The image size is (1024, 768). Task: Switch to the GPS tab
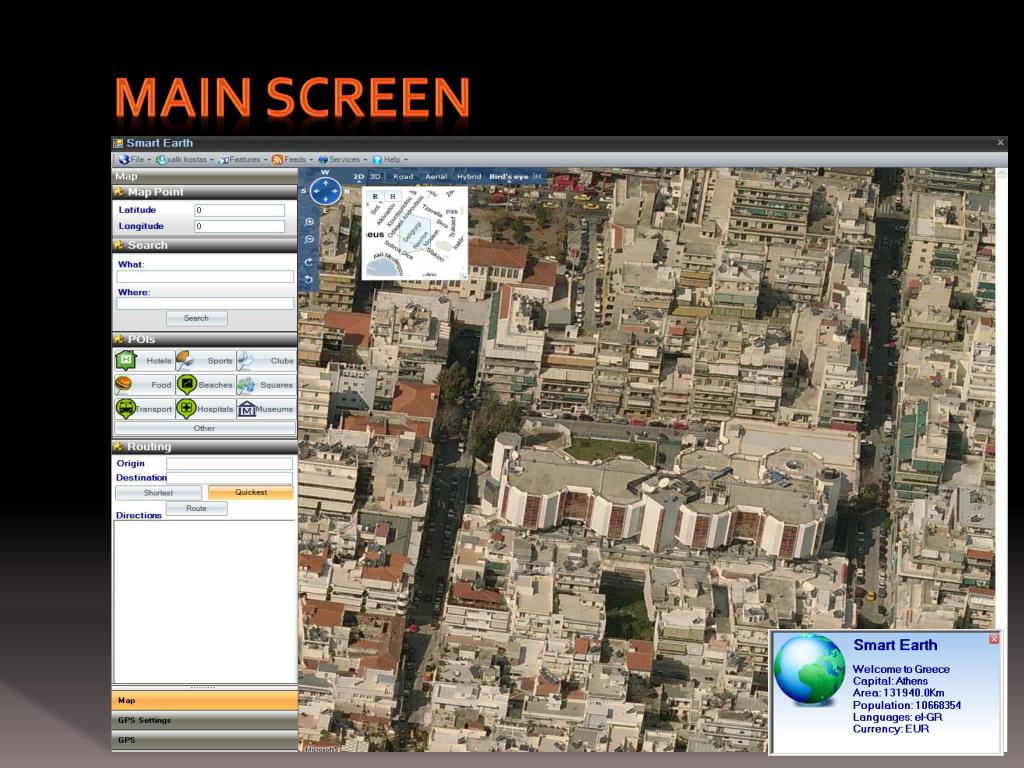click(204, 740)
